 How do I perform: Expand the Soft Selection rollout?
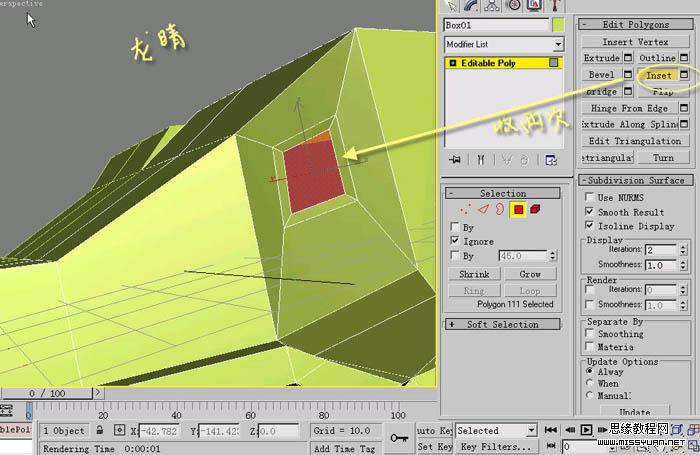pos(503,325)
